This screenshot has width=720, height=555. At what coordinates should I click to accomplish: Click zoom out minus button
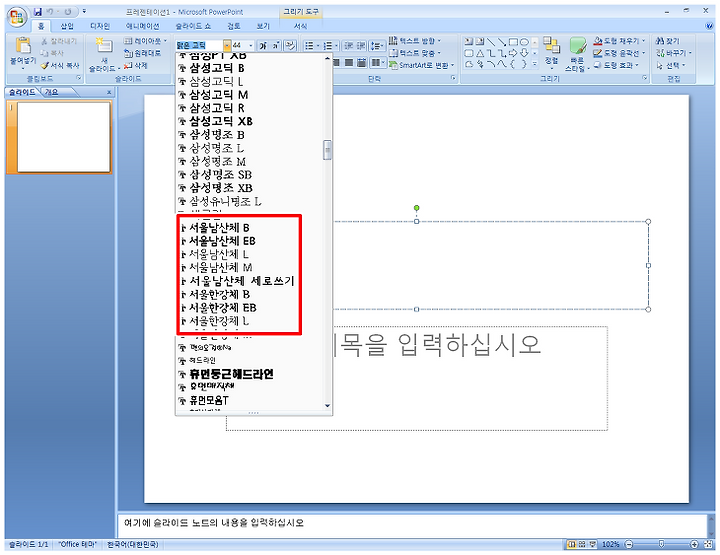[629, 544]
